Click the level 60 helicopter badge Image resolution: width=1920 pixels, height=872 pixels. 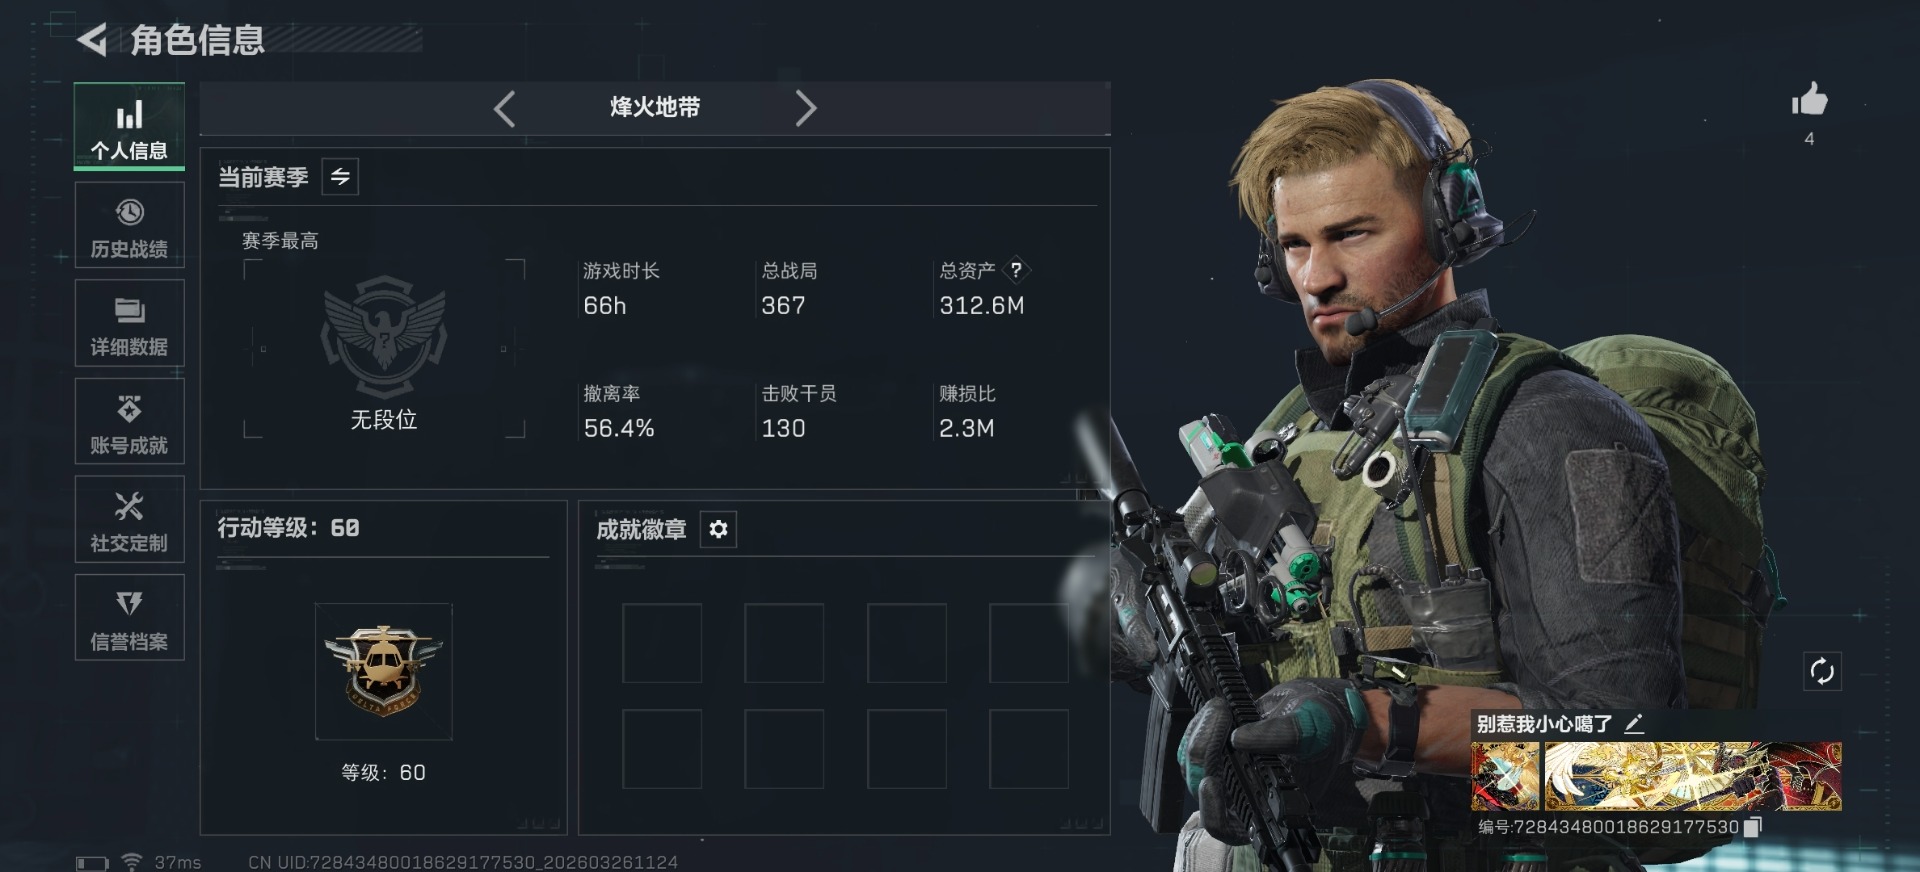384,671
